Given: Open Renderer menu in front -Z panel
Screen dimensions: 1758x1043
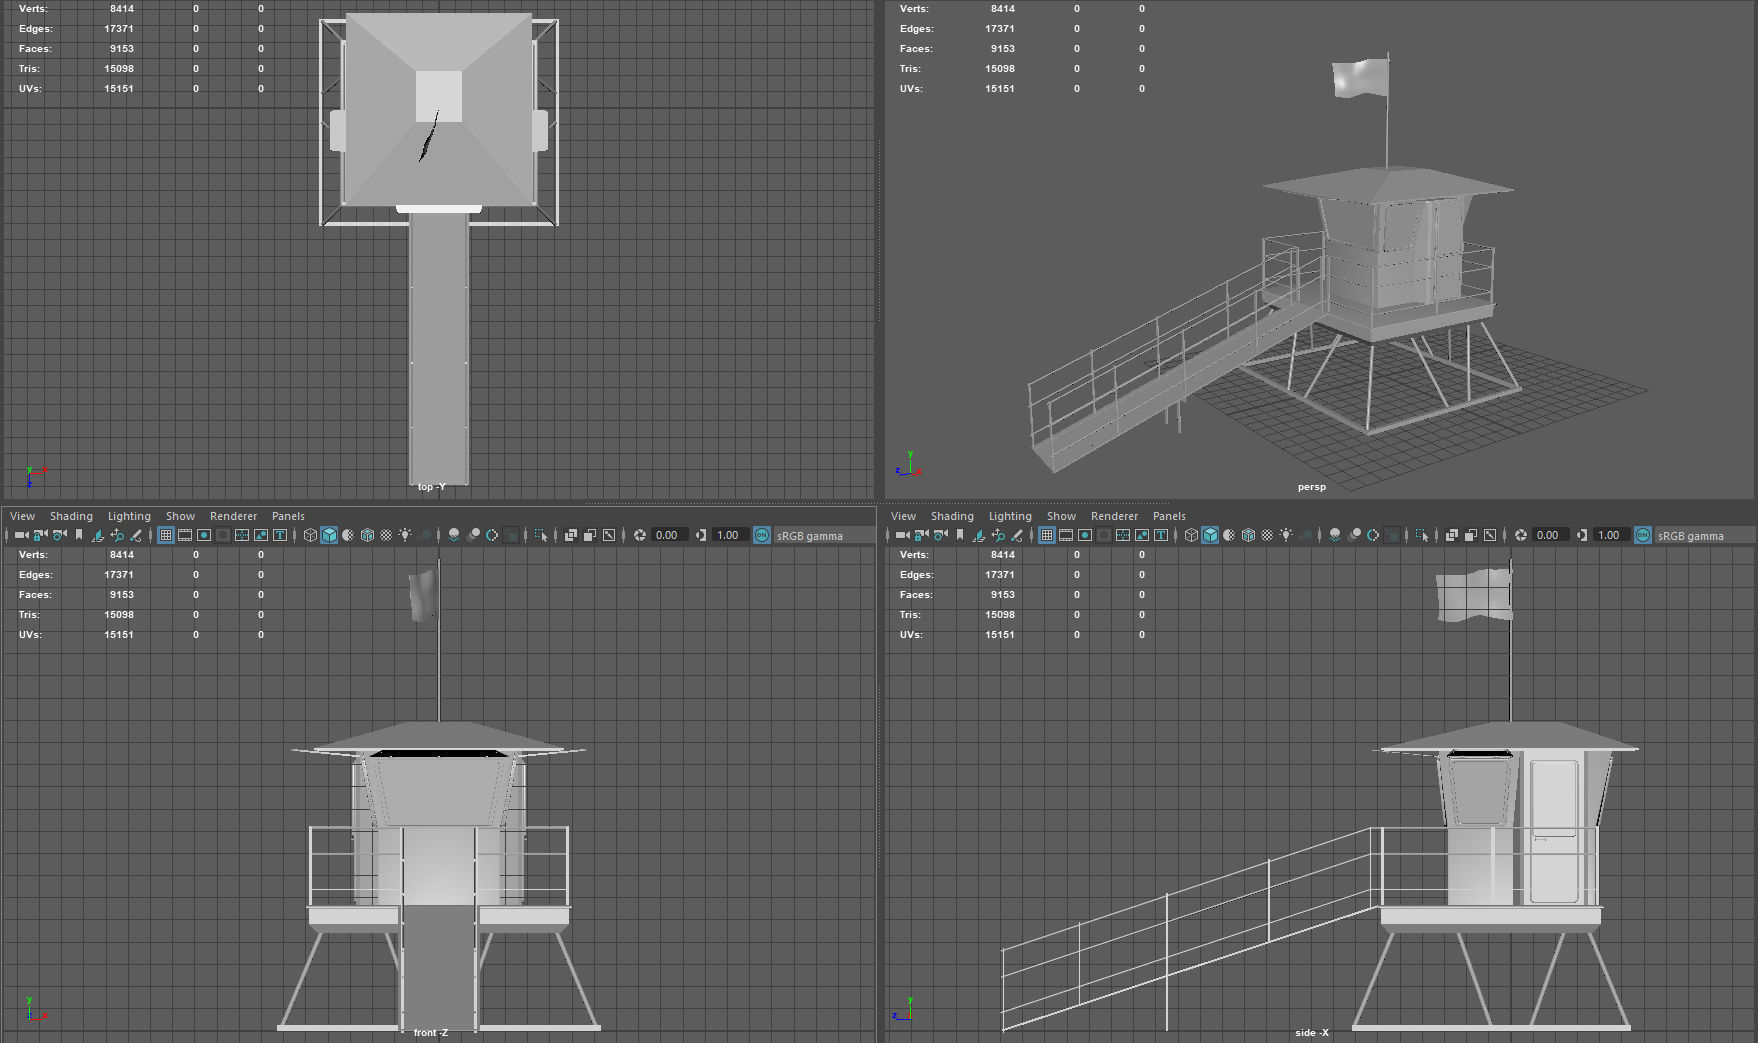Looking at the screenshot, I should [x=233, y=516].
